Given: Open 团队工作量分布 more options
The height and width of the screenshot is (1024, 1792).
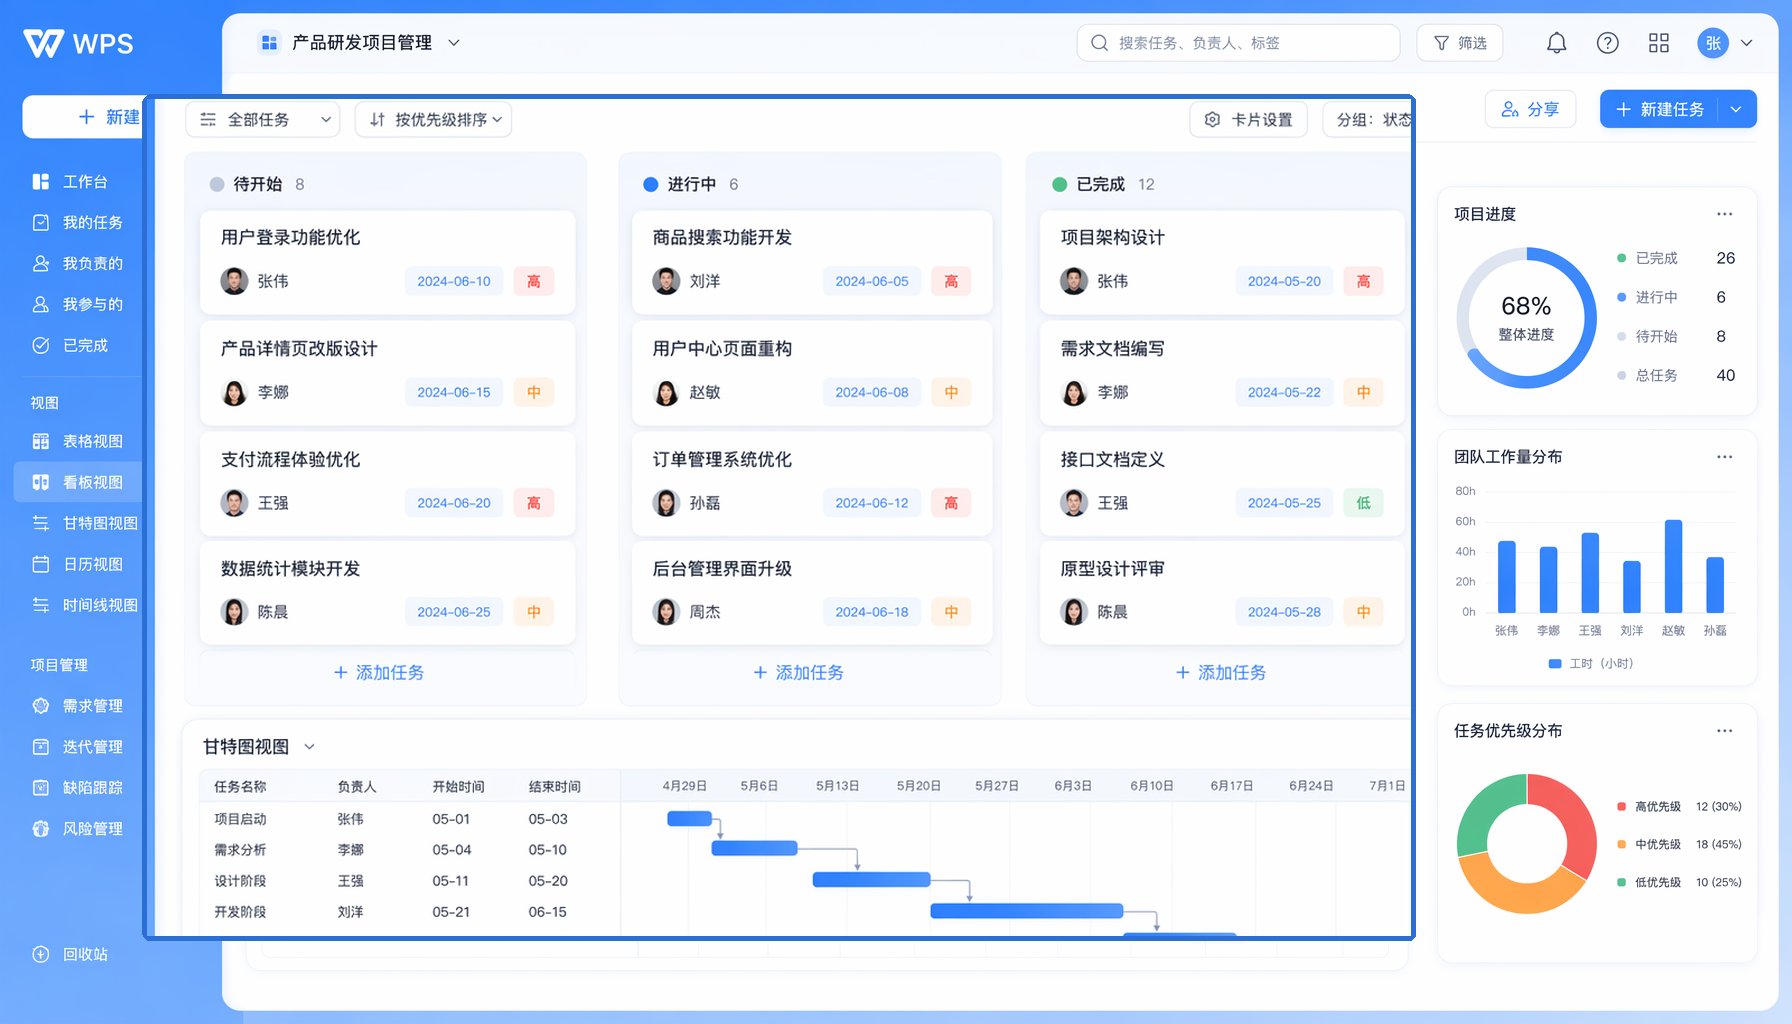Looking at the screenshot, I should tap(1725, 457).
